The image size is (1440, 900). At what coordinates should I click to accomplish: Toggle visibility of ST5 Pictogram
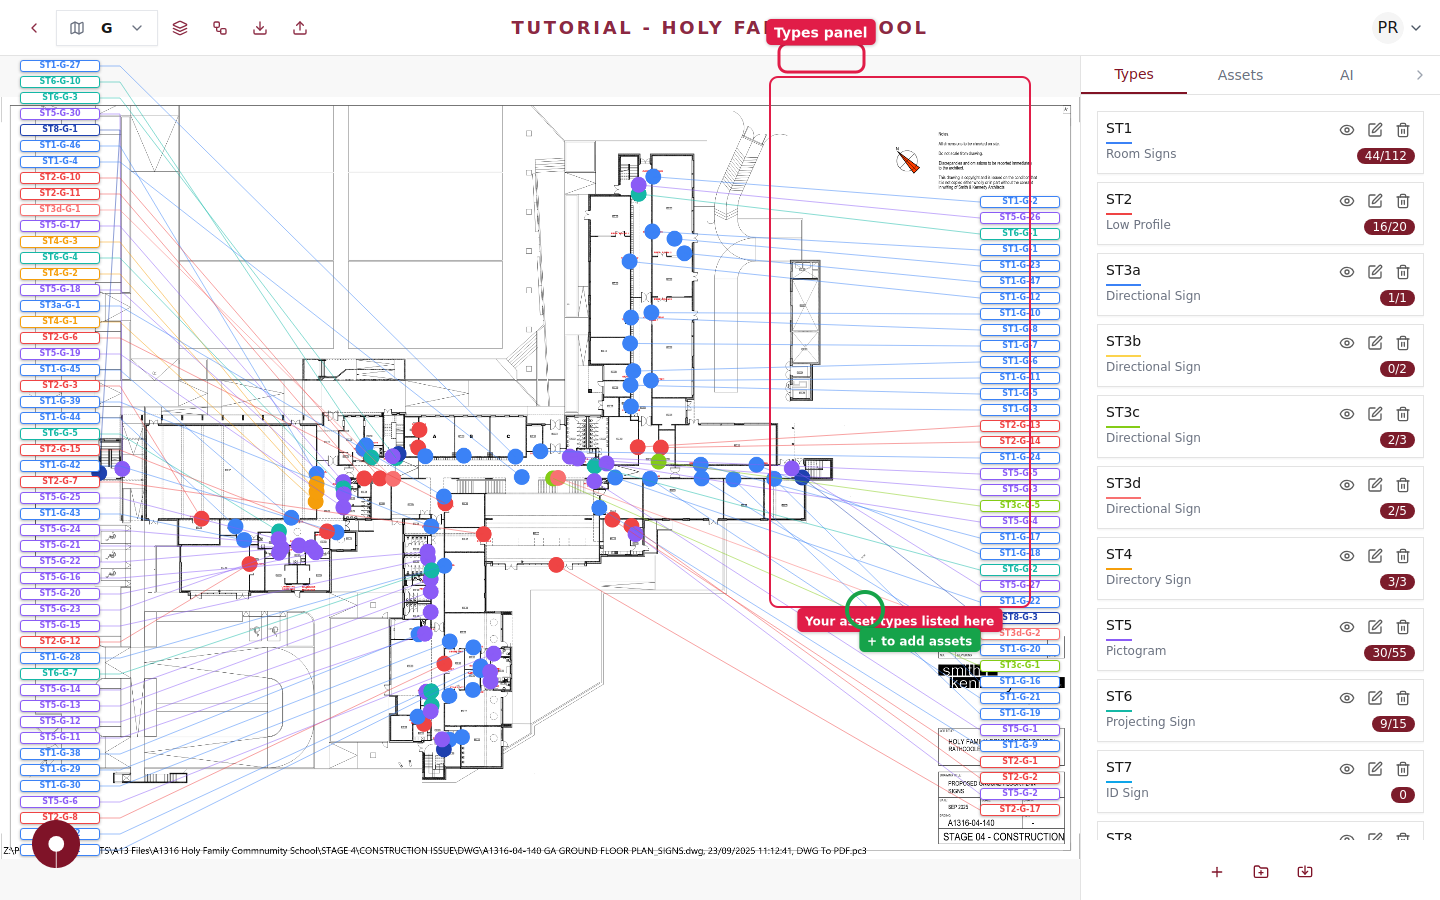(x=1347, y=627)
